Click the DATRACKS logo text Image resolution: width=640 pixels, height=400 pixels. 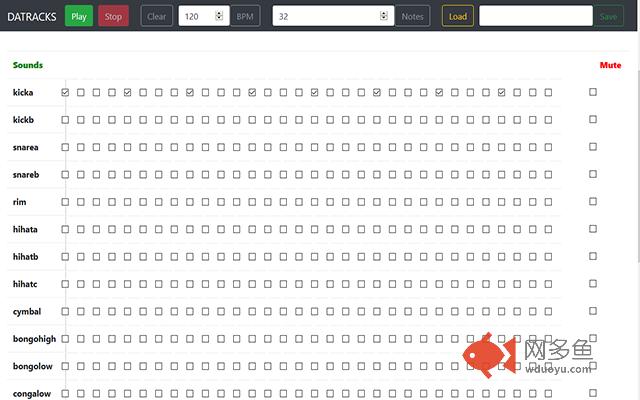click(32, 17)
